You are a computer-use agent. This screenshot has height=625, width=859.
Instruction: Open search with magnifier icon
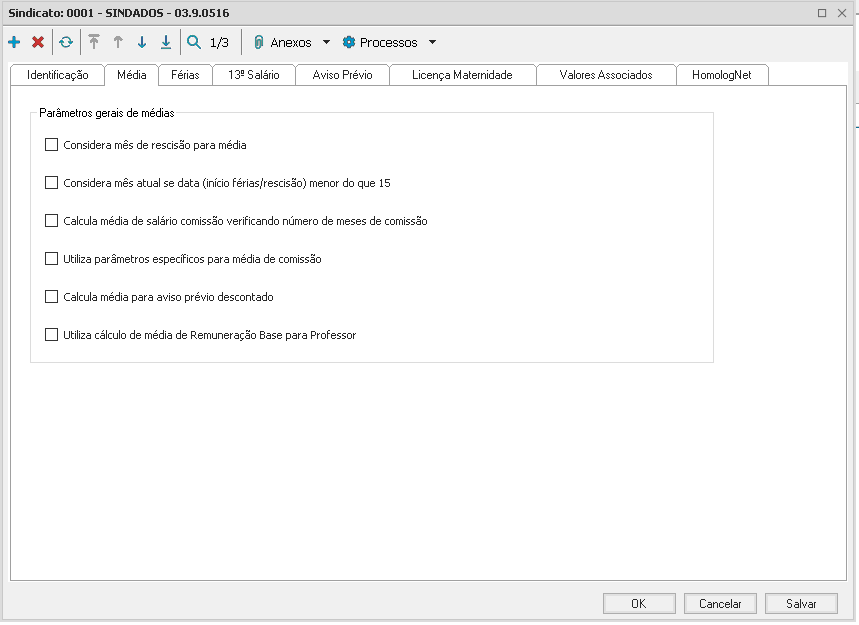[x=194, y=42]
